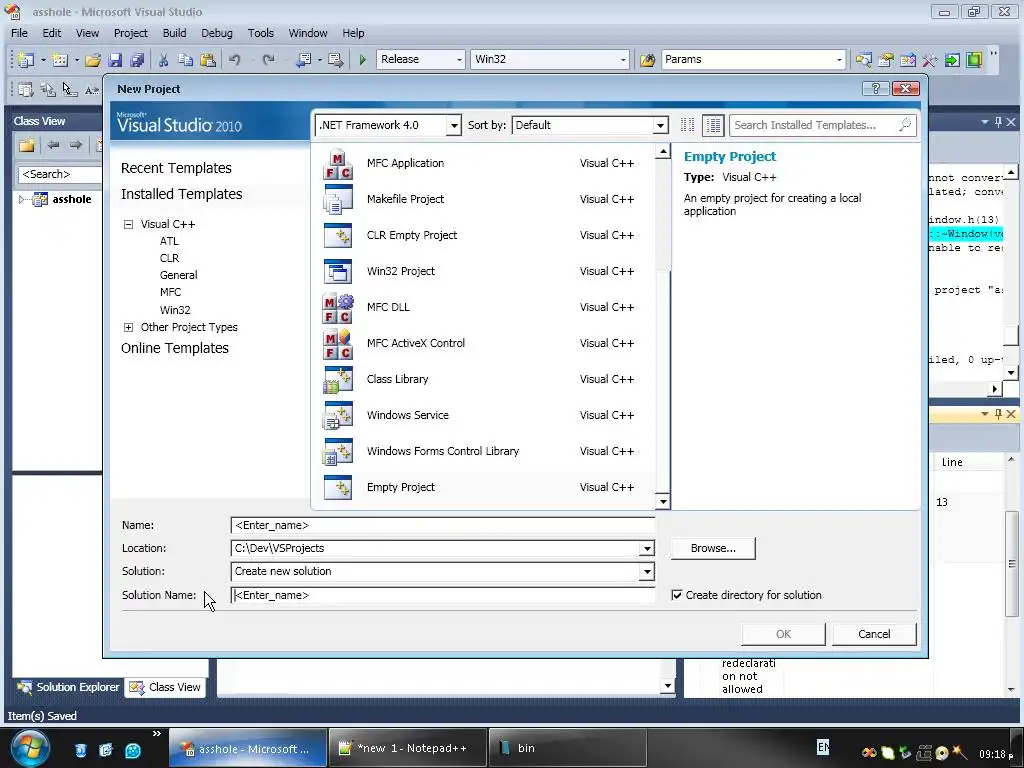The image size is (1024, 768).
Task: Click the Undo arrow icon
Action: [x=234, y=59]
